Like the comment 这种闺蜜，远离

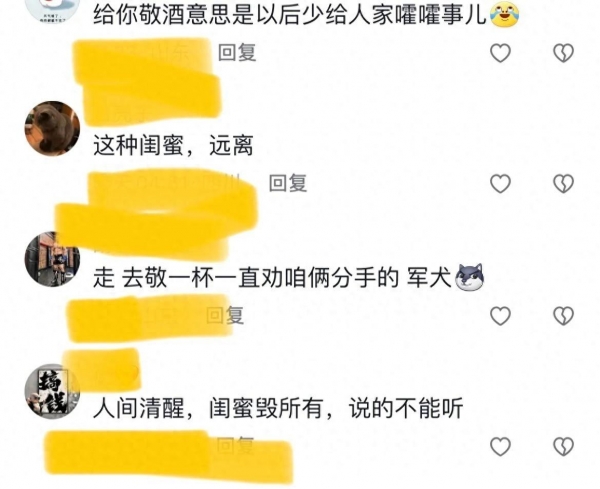(501, 183)
